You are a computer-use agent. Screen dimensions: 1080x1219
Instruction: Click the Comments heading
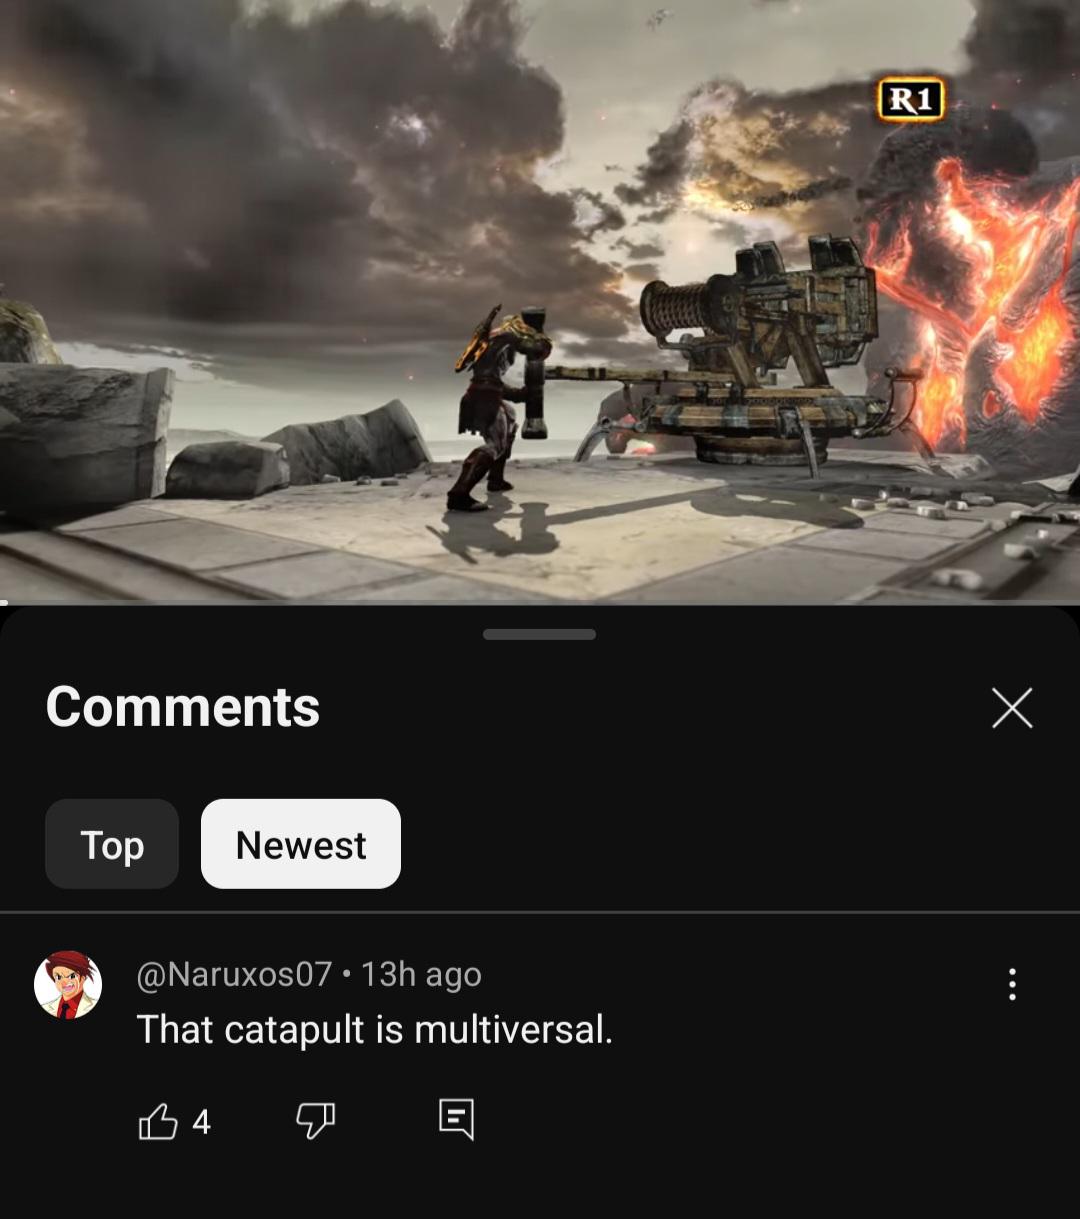point(183,707)
